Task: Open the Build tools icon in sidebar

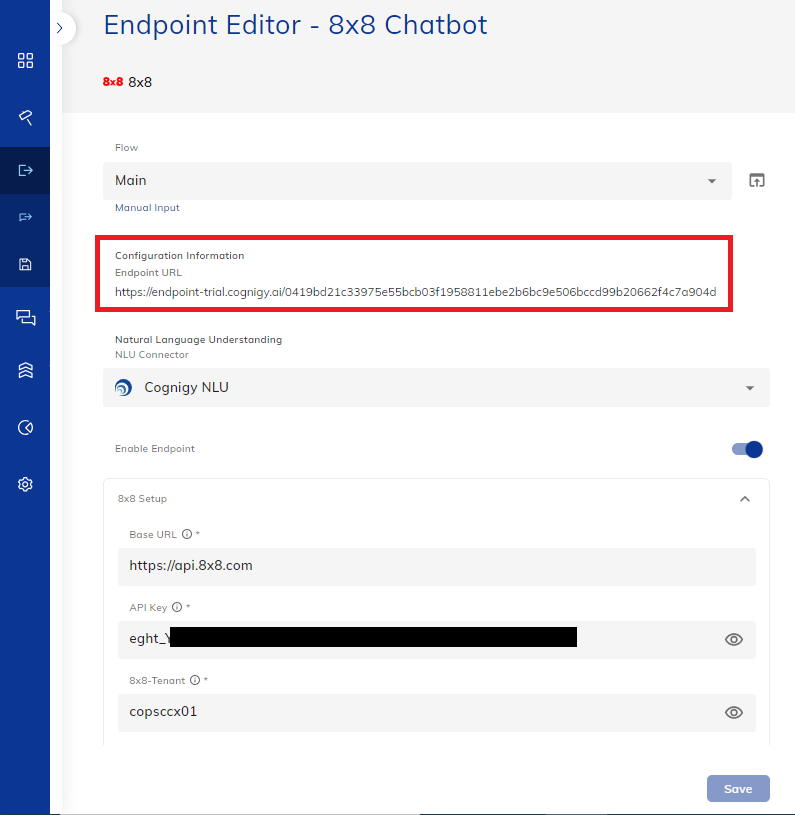Action: click(25, 117)
